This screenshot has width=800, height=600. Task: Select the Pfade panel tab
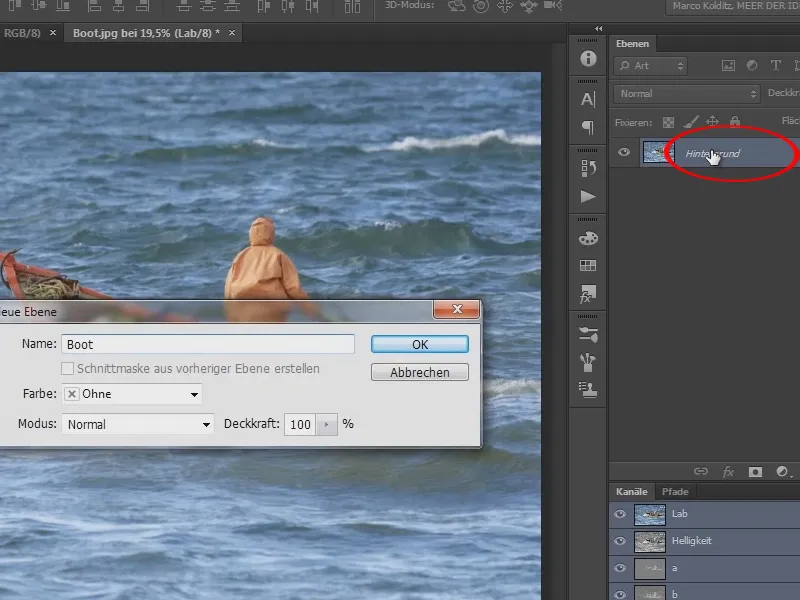click(x=675, y=492)
